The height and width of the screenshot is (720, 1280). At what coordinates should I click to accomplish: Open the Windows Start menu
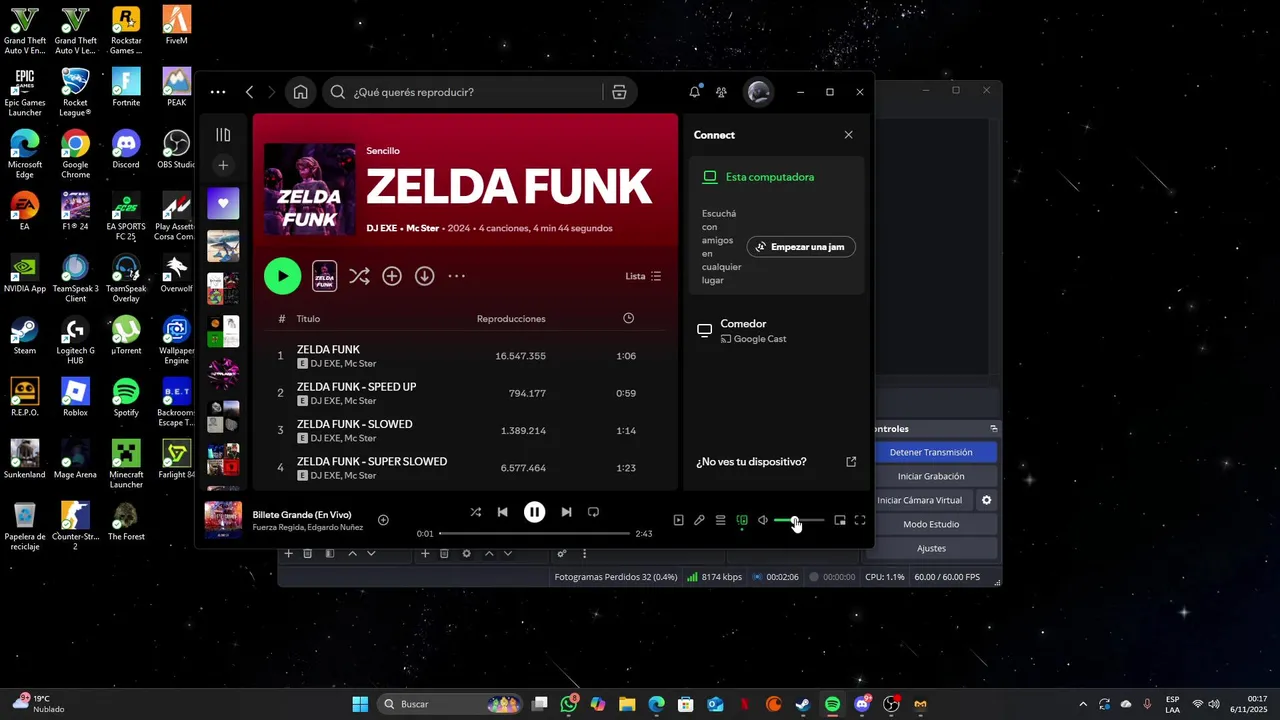tap(360, 704)
